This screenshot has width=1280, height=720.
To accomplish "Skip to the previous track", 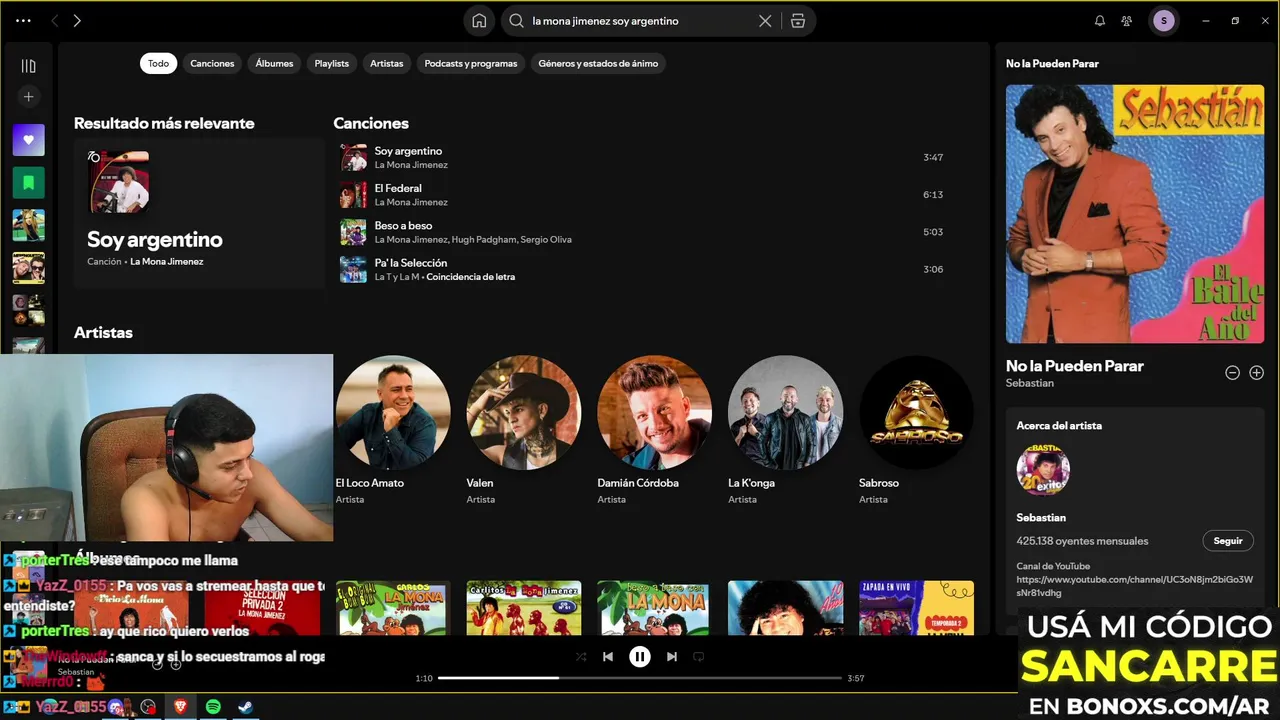I will (608, 657).
